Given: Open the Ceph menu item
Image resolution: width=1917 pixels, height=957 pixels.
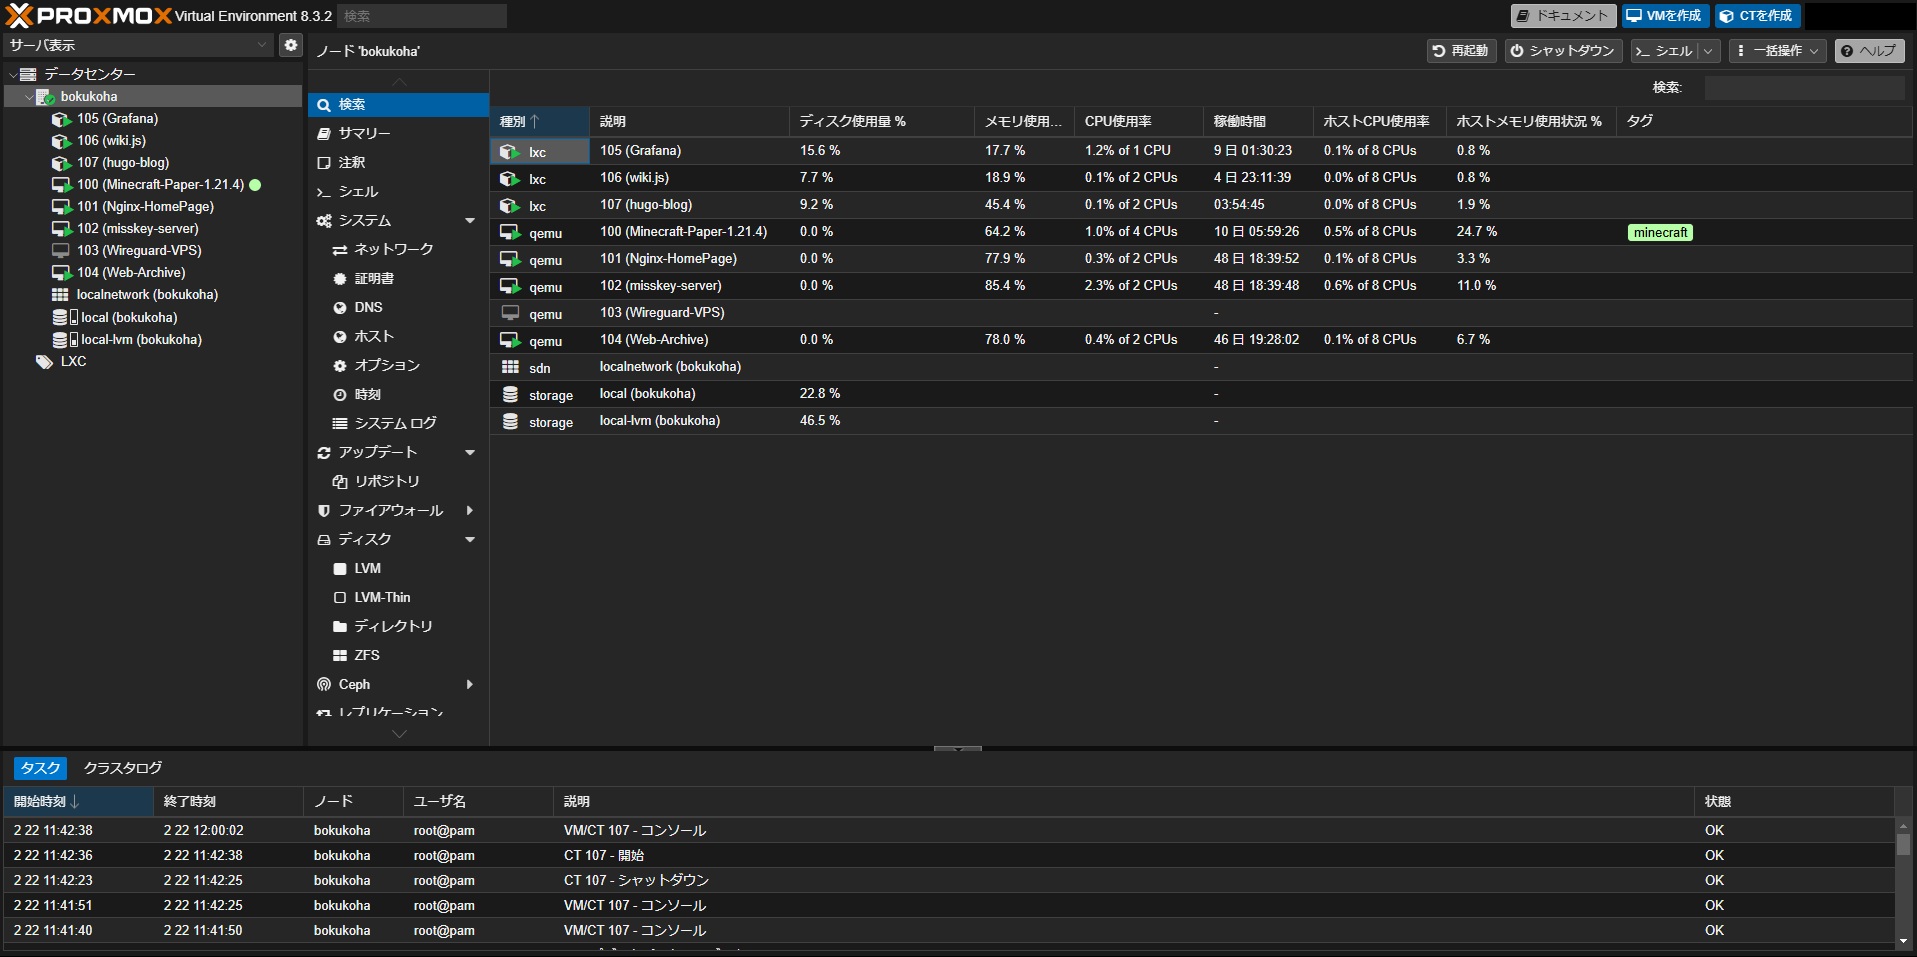Looking at the screenshot, I should pos(354,685).
